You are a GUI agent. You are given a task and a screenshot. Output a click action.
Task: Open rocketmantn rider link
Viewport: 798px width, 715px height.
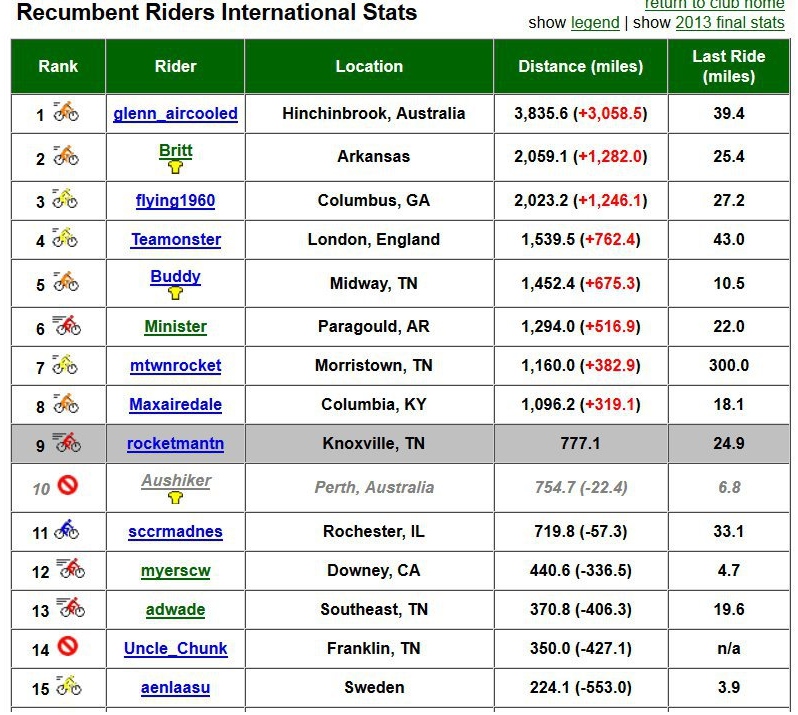tap(175, 443)
